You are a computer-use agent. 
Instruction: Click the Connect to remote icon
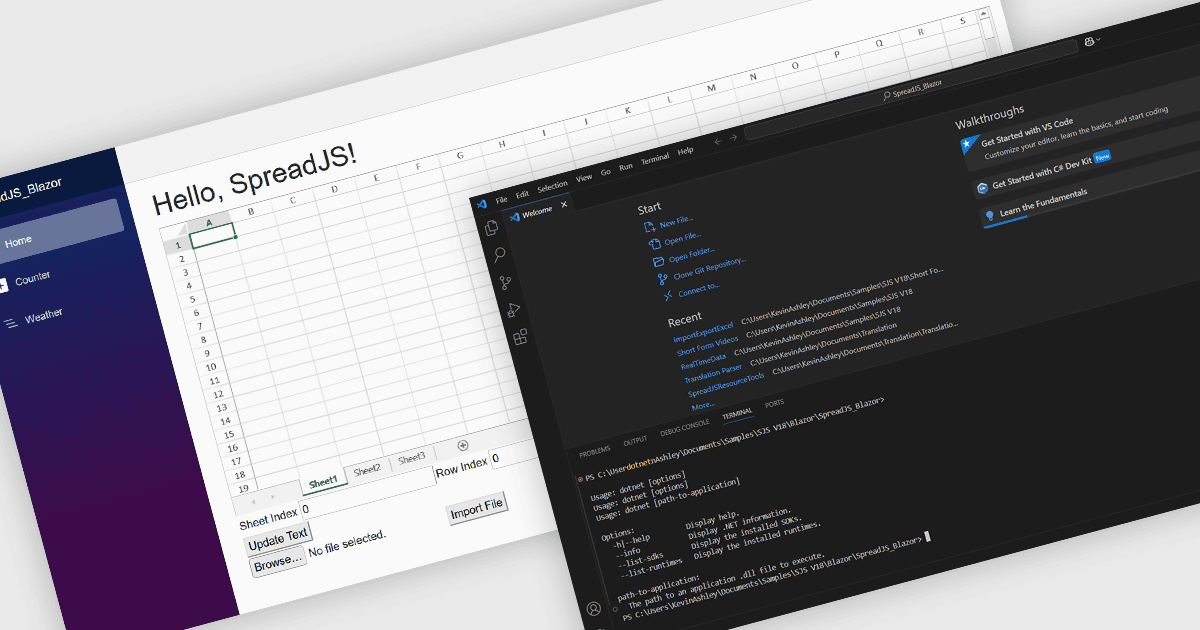(x=667, y=295)
